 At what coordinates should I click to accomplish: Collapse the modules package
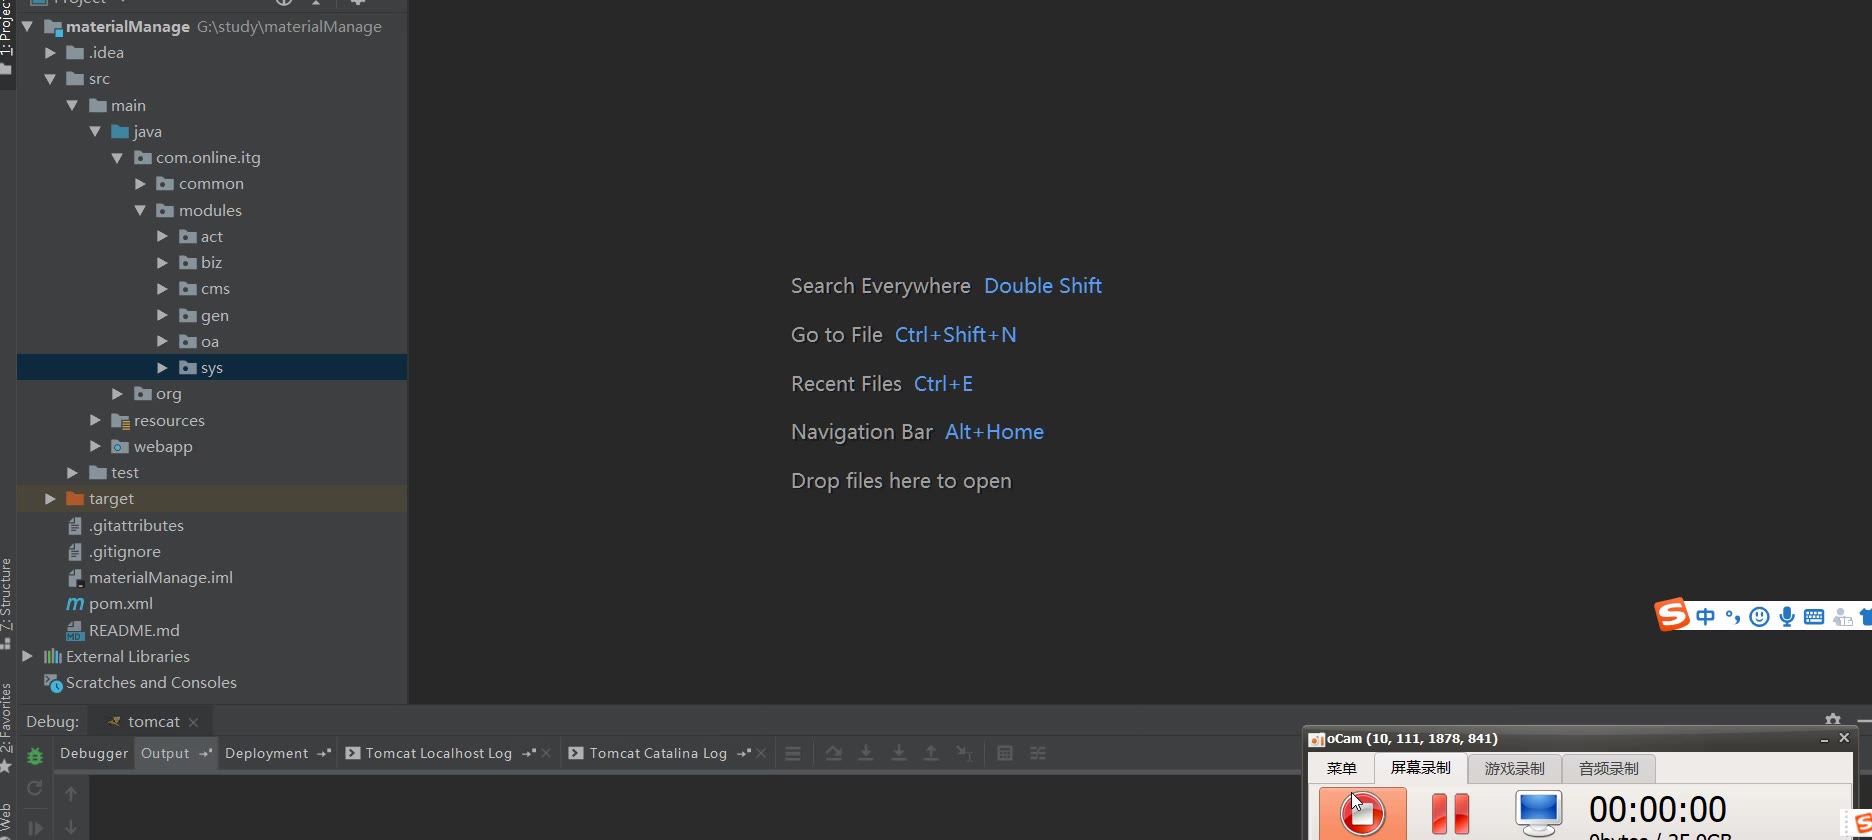click(x=140, y=211)
